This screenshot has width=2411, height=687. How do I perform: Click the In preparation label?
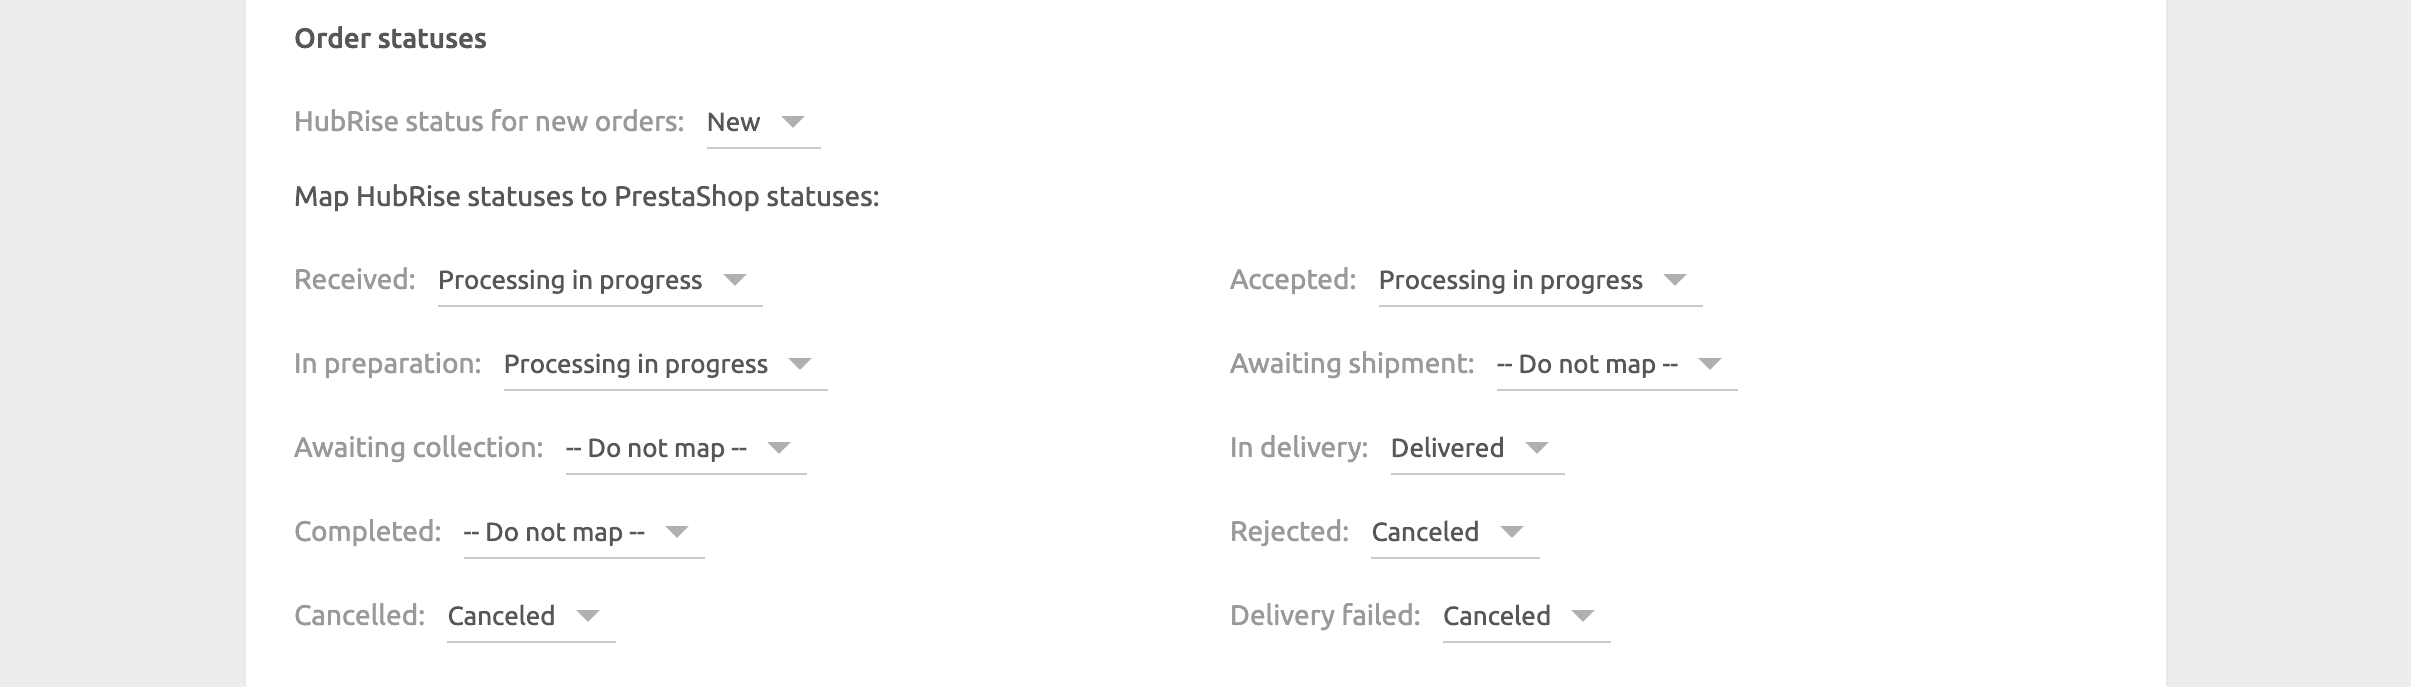[385, 364]
